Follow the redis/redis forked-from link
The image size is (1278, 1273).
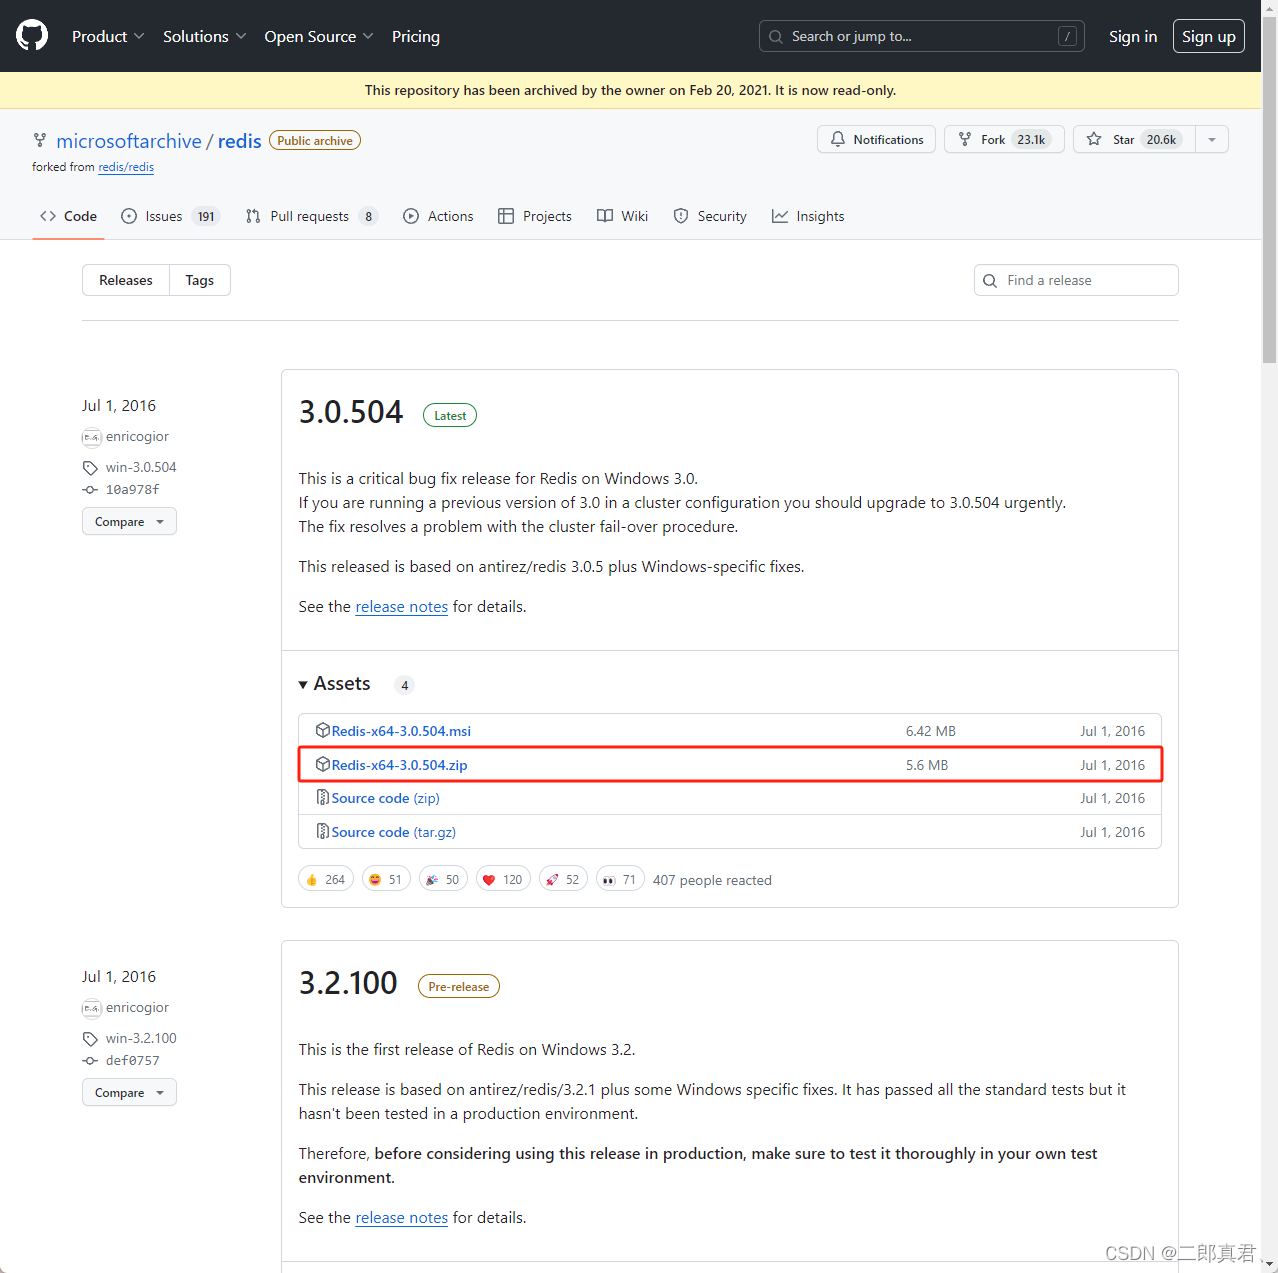tap(126, 167)
